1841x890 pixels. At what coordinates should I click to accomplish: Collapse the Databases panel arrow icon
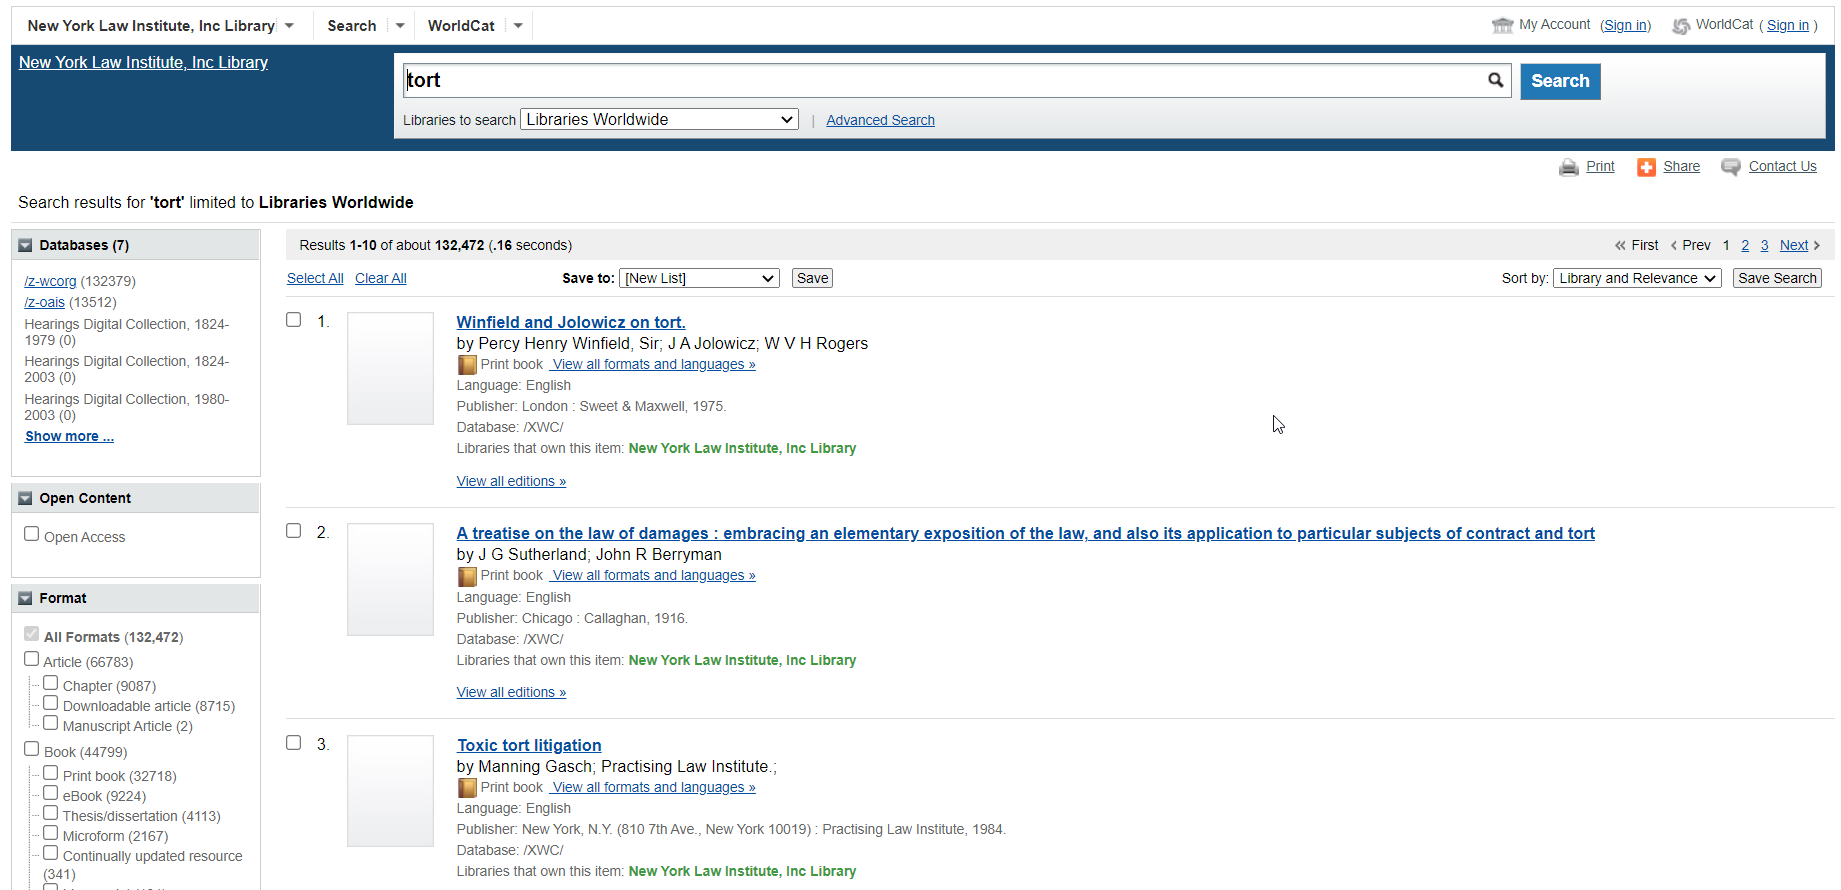point(26,246)
